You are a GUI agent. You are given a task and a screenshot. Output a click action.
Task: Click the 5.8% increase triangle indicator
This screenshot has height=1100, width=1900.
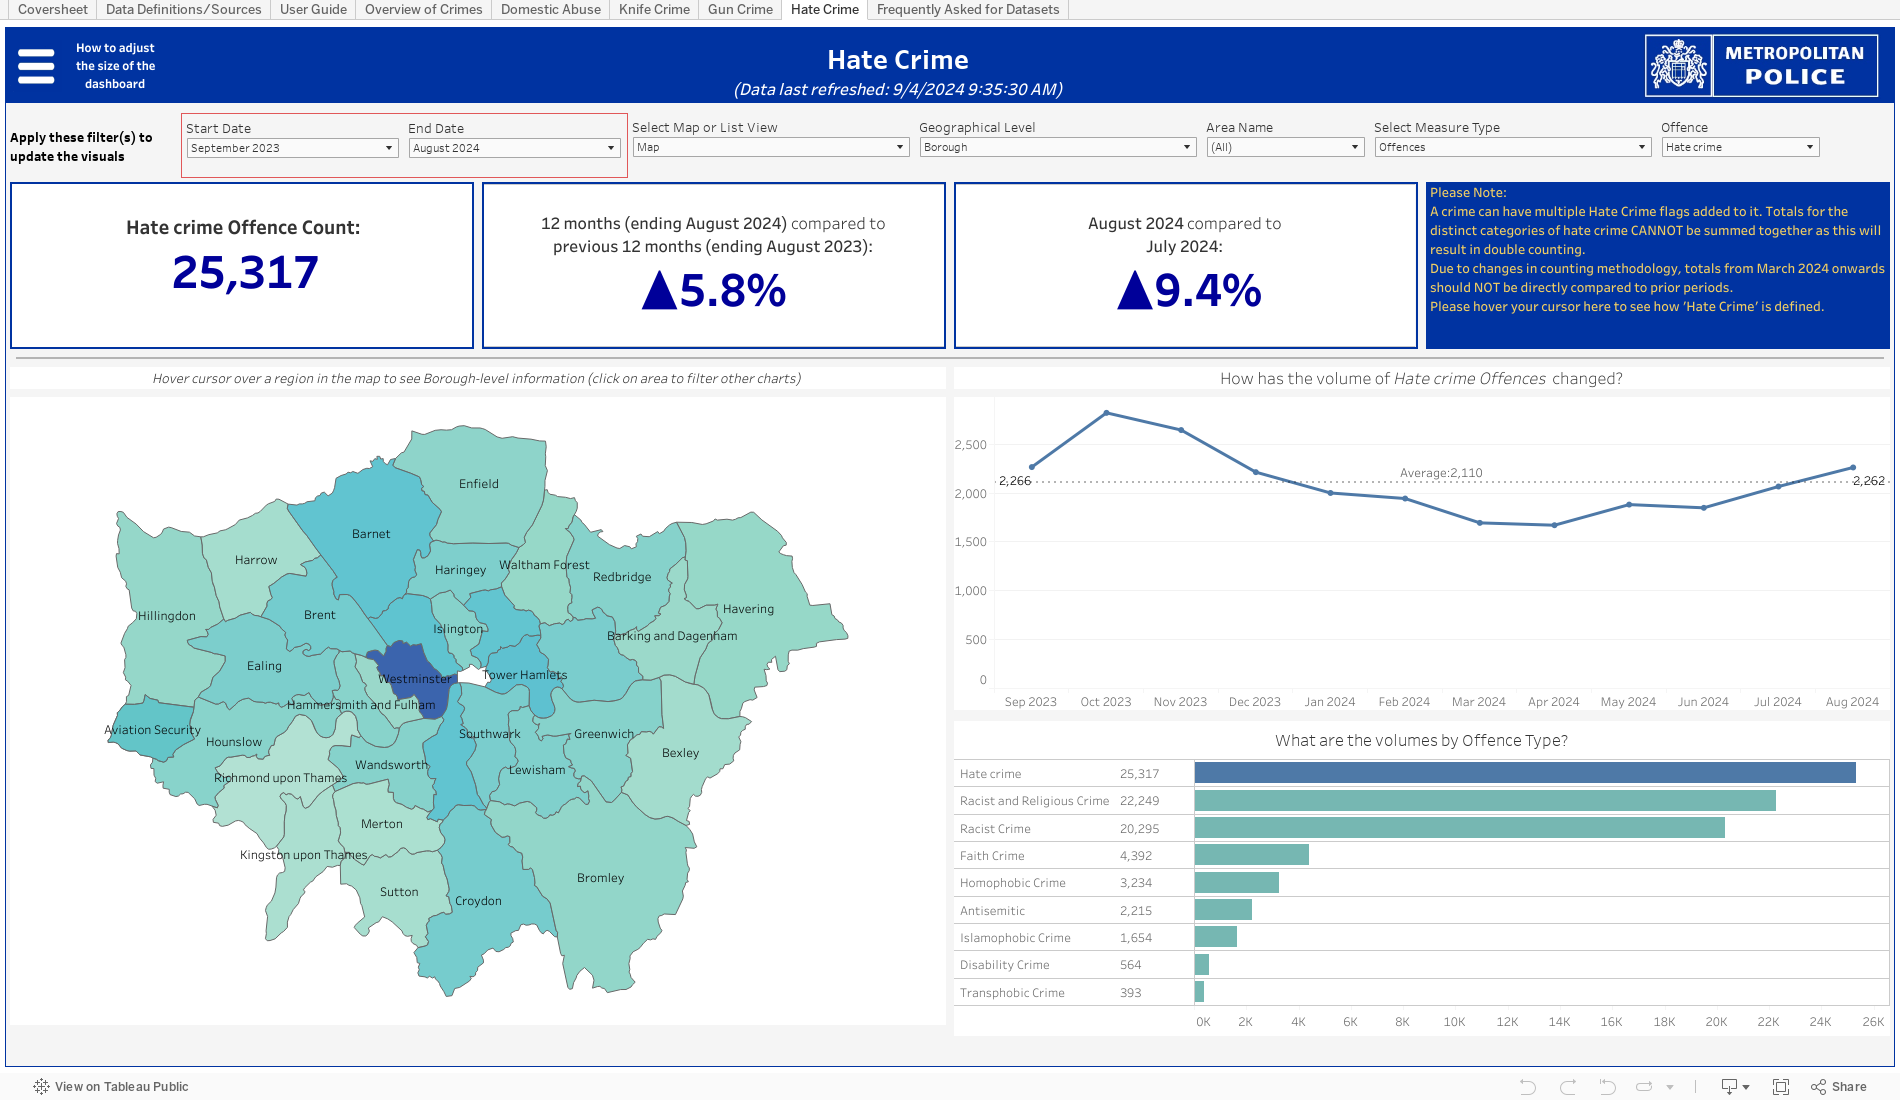coord(659,290)
